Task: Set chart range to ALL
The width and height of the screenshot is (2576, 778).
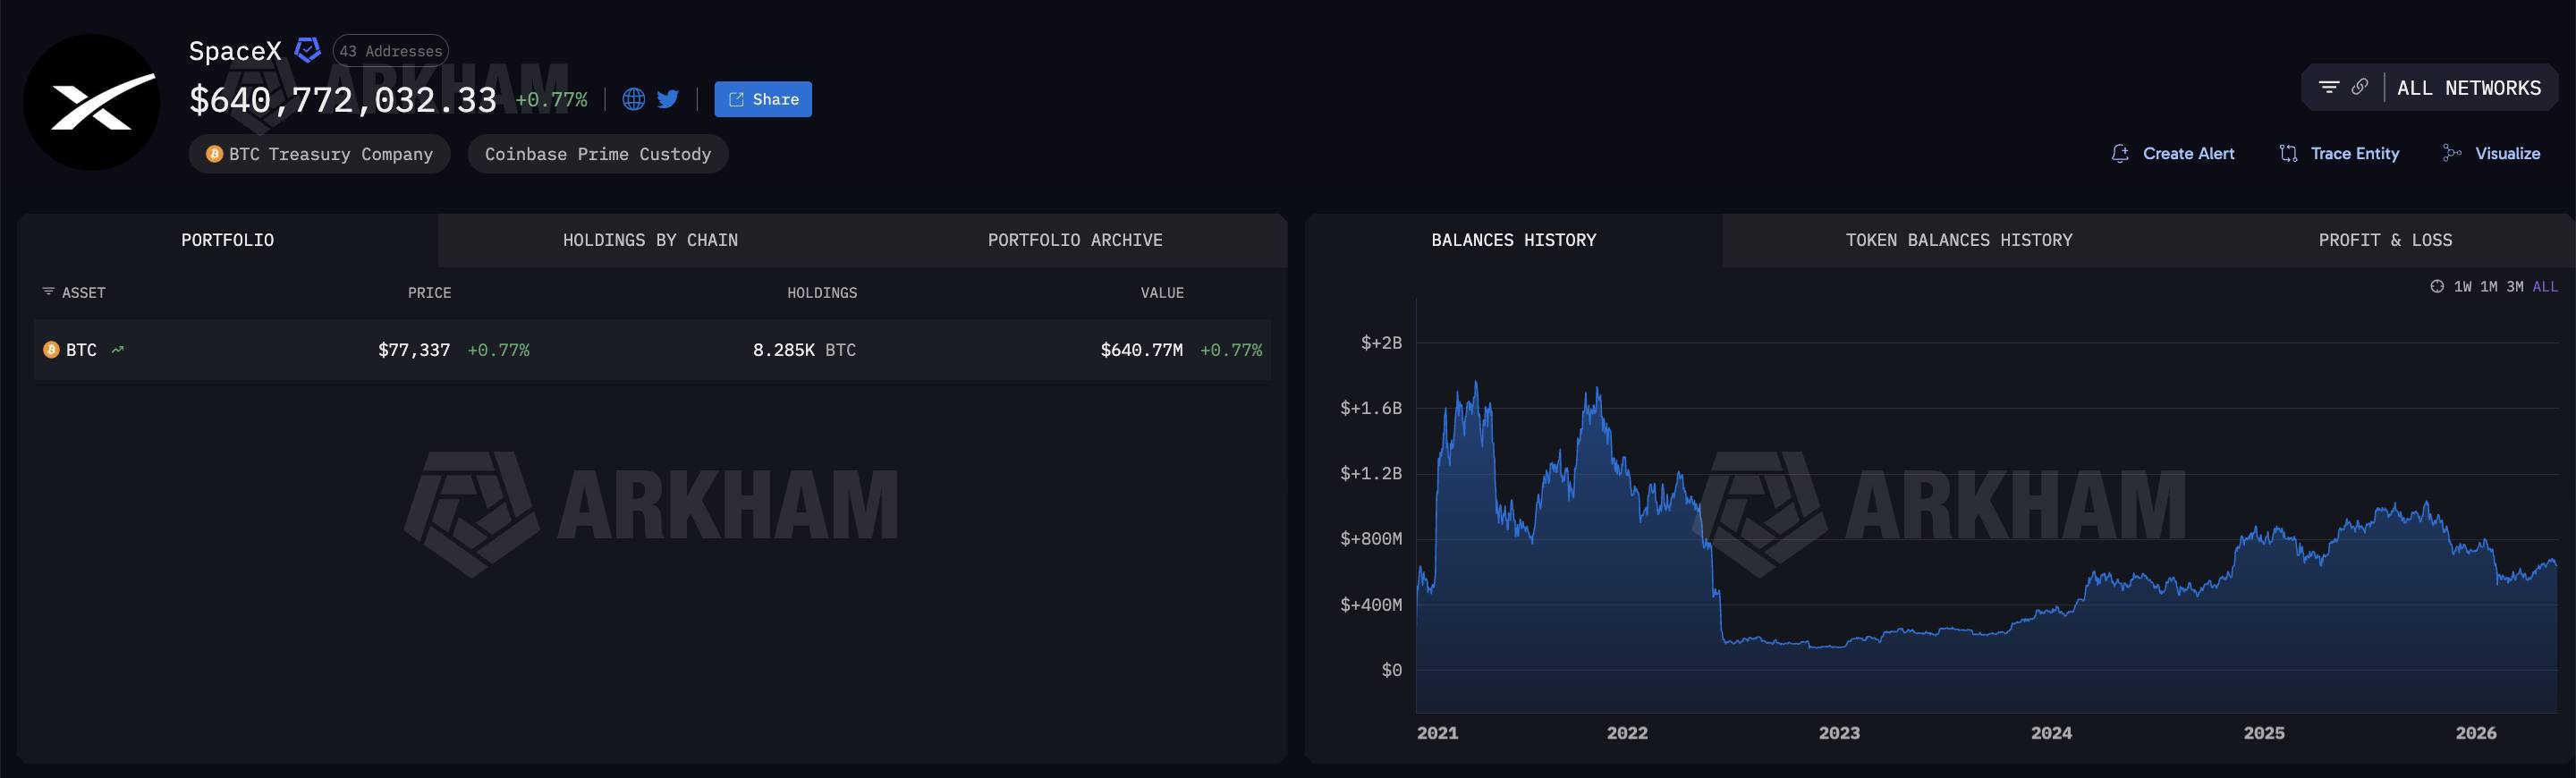Action: 2545,287
